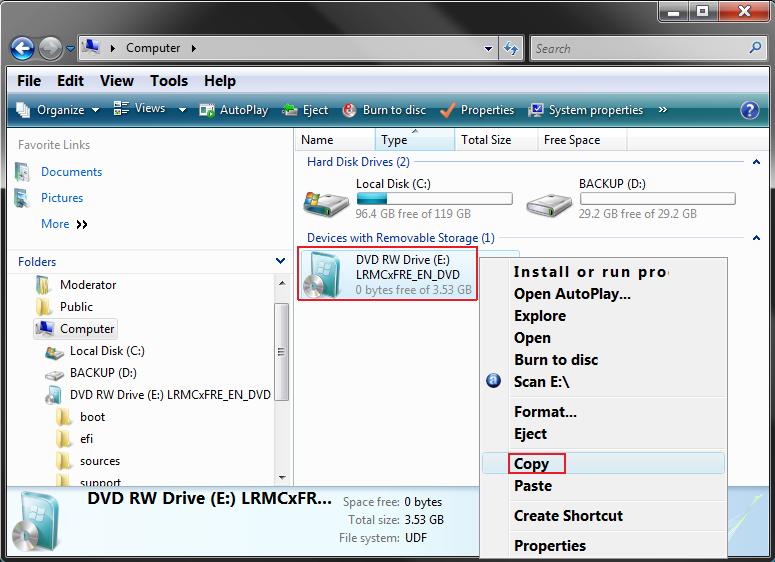
Task: Click folder tree scrollbar up arrow
Action: click(282, 283)
